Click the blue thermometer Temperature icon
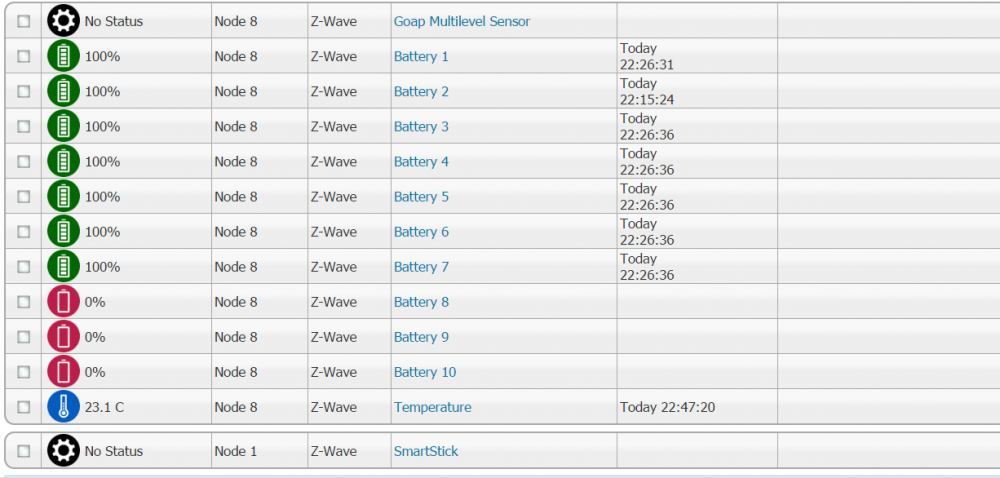Screen dimensions: 1000x478 [63, 407]
